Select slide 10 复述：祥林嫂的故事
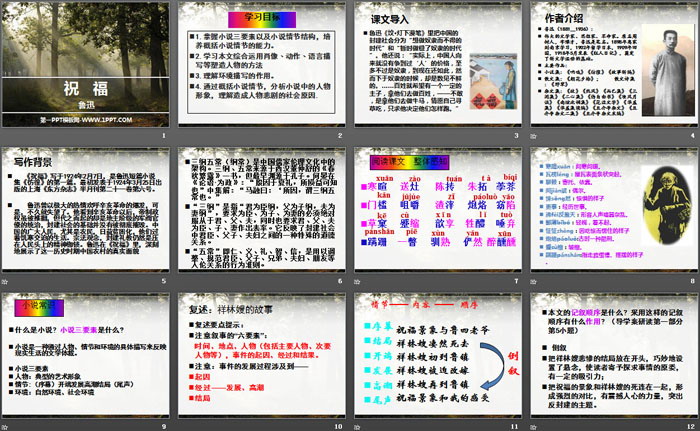The image size is (700, 431). pyautogui.click(x=261, y=352)
